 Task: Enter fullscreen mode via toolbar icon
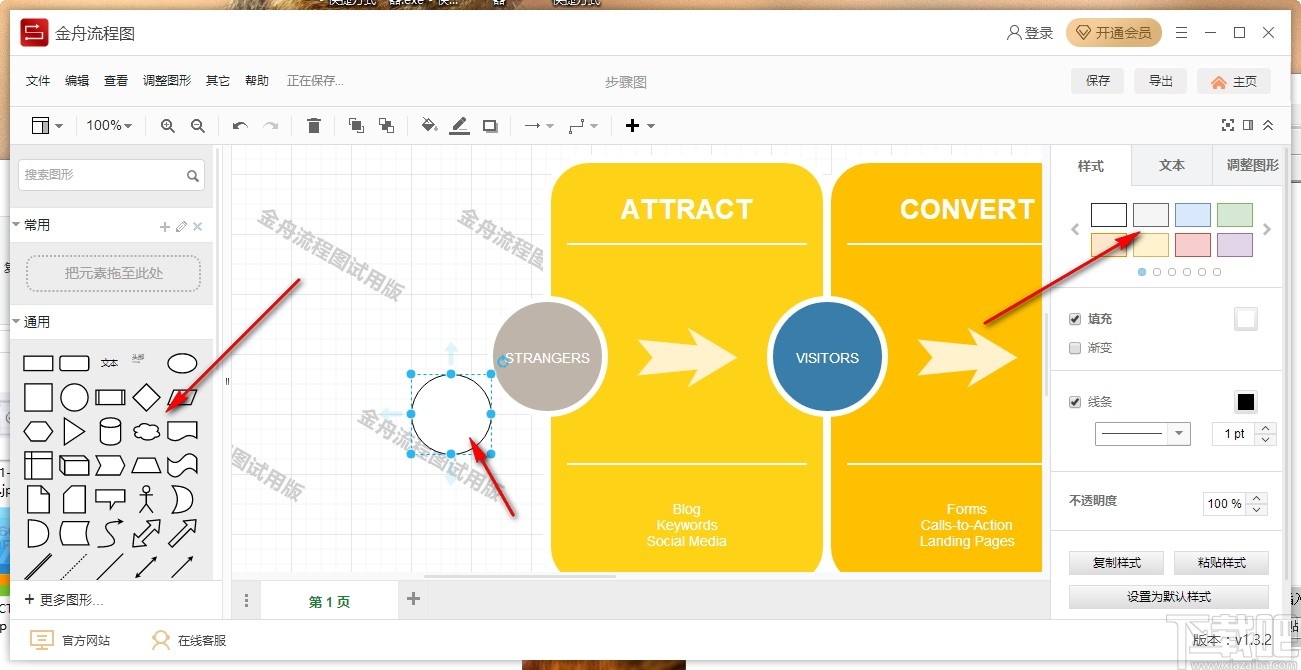pos(1228,125)
